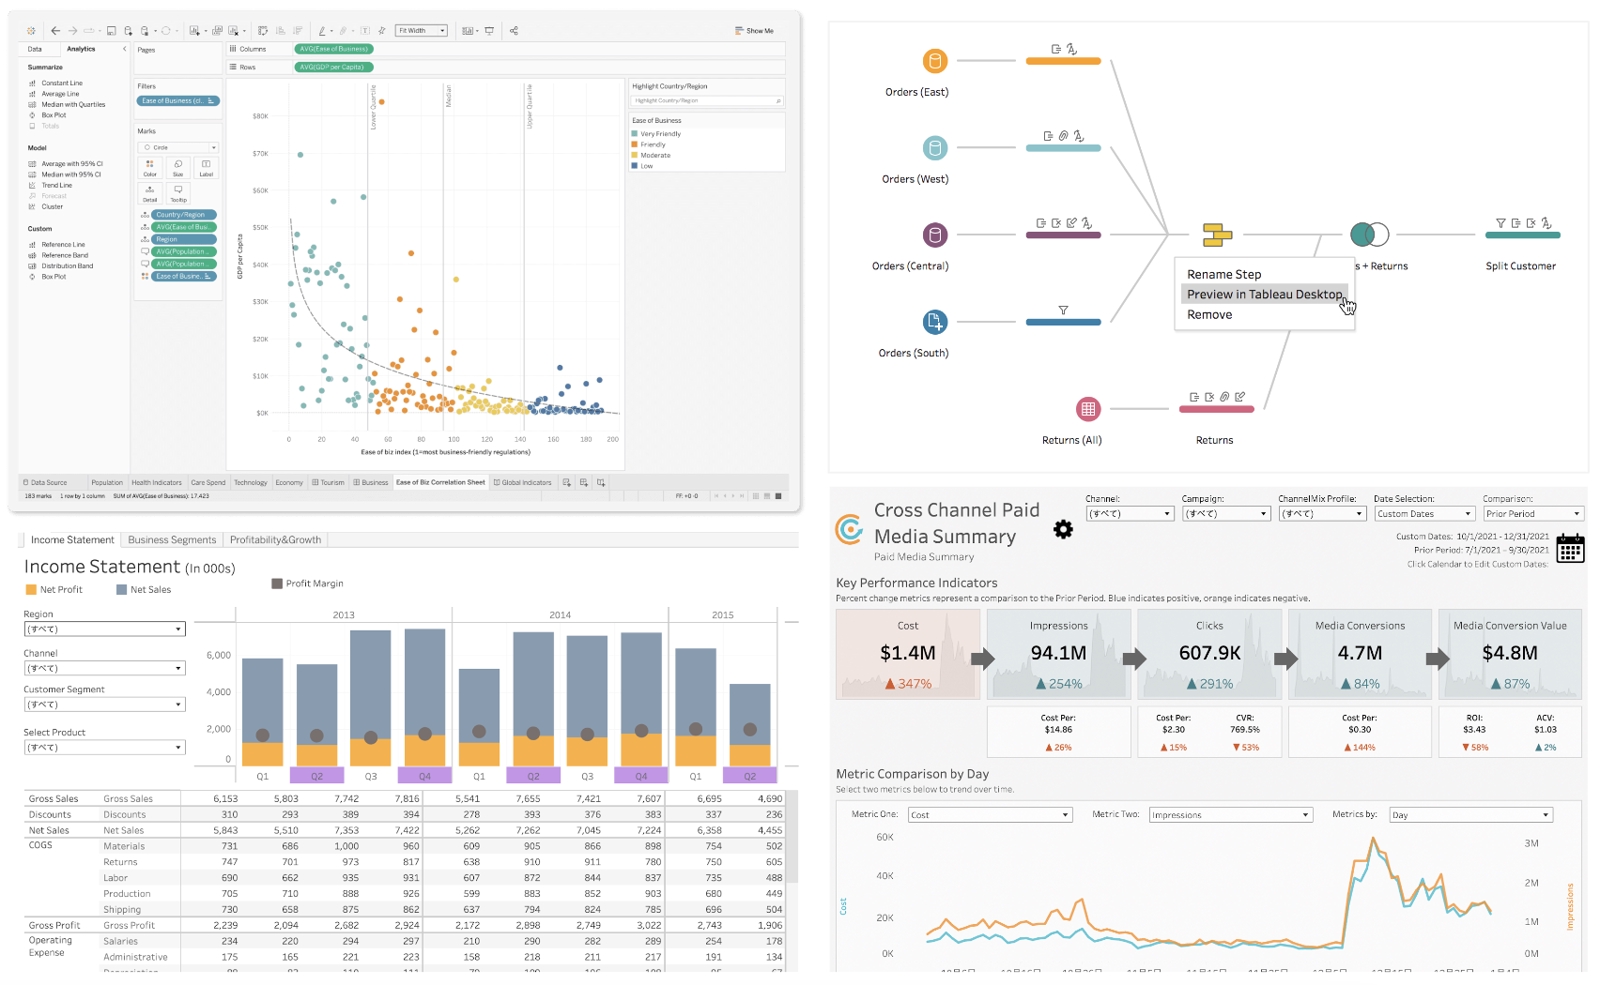Click the Income Statement table scrollbar
This screenshot has width=1600, height=985.
794,837
